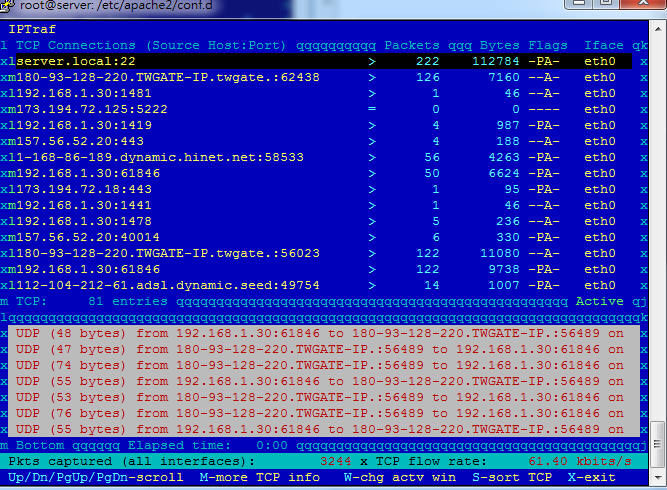
Task: Click the Packets column header
Action: (412, 46)
